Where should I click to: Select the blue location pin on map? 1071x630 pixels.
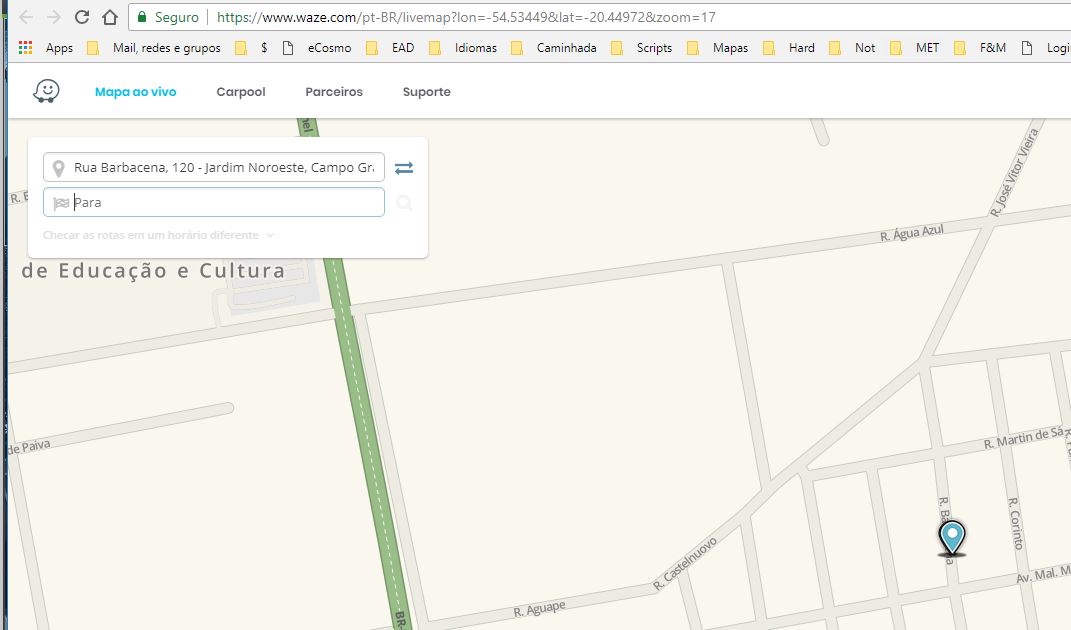951,538
